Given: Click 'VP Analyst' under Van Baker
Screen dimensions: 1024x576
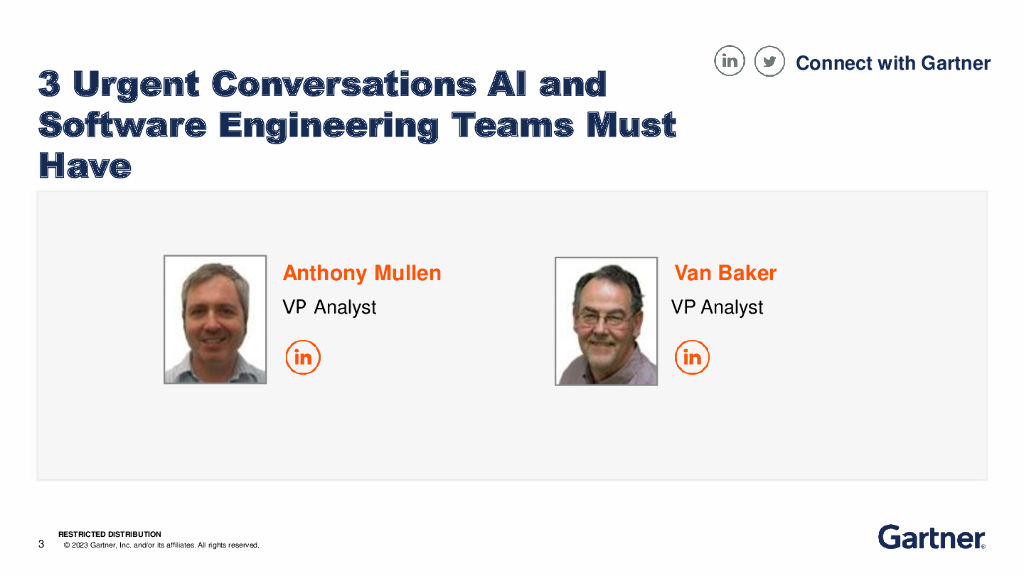Looking at the screenshot, I should [717, 307].
